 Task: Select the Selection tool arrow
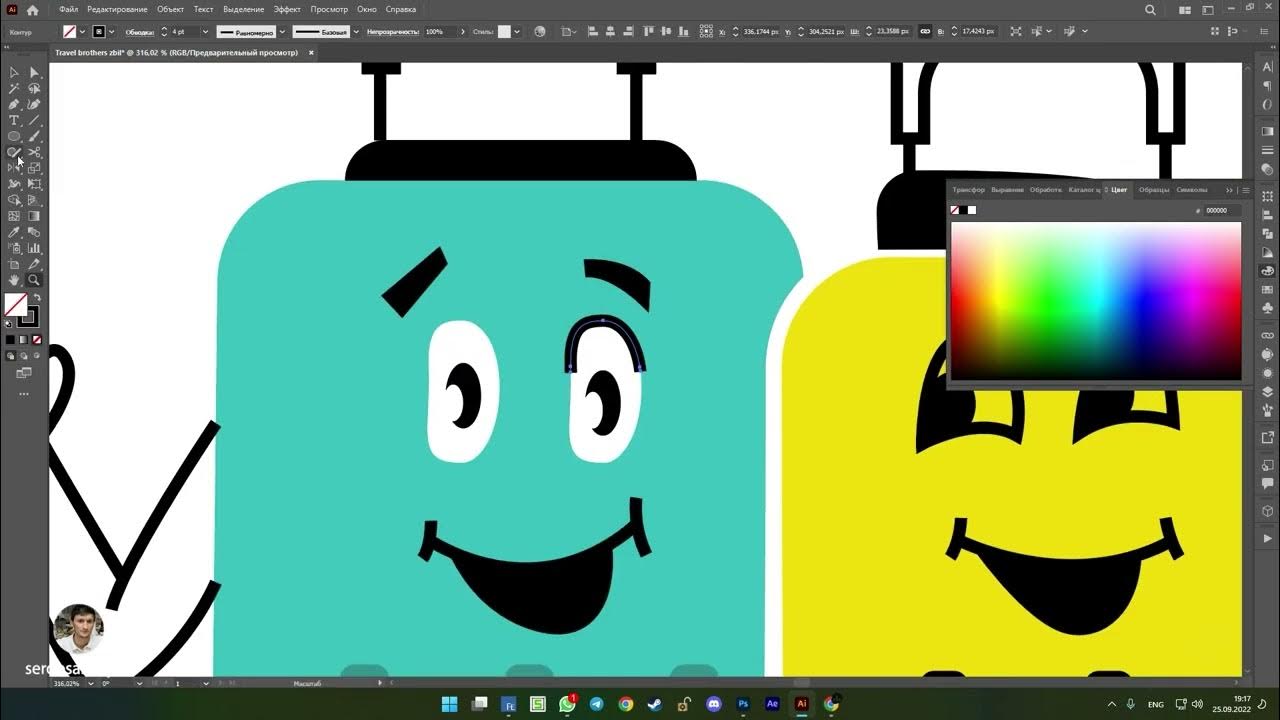(x=14, y=72)
